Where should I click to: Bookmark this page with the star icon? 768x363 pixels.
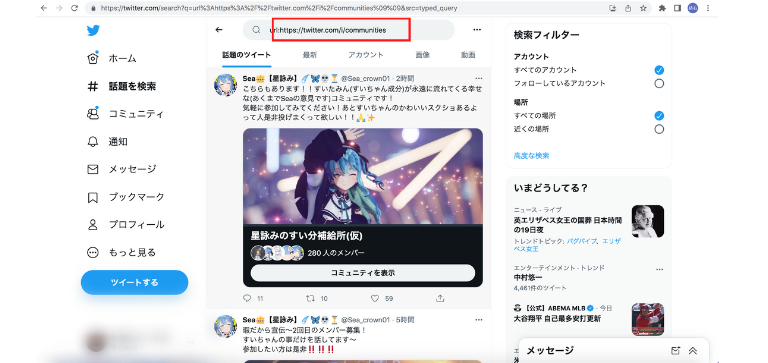[x=643, y=8]
